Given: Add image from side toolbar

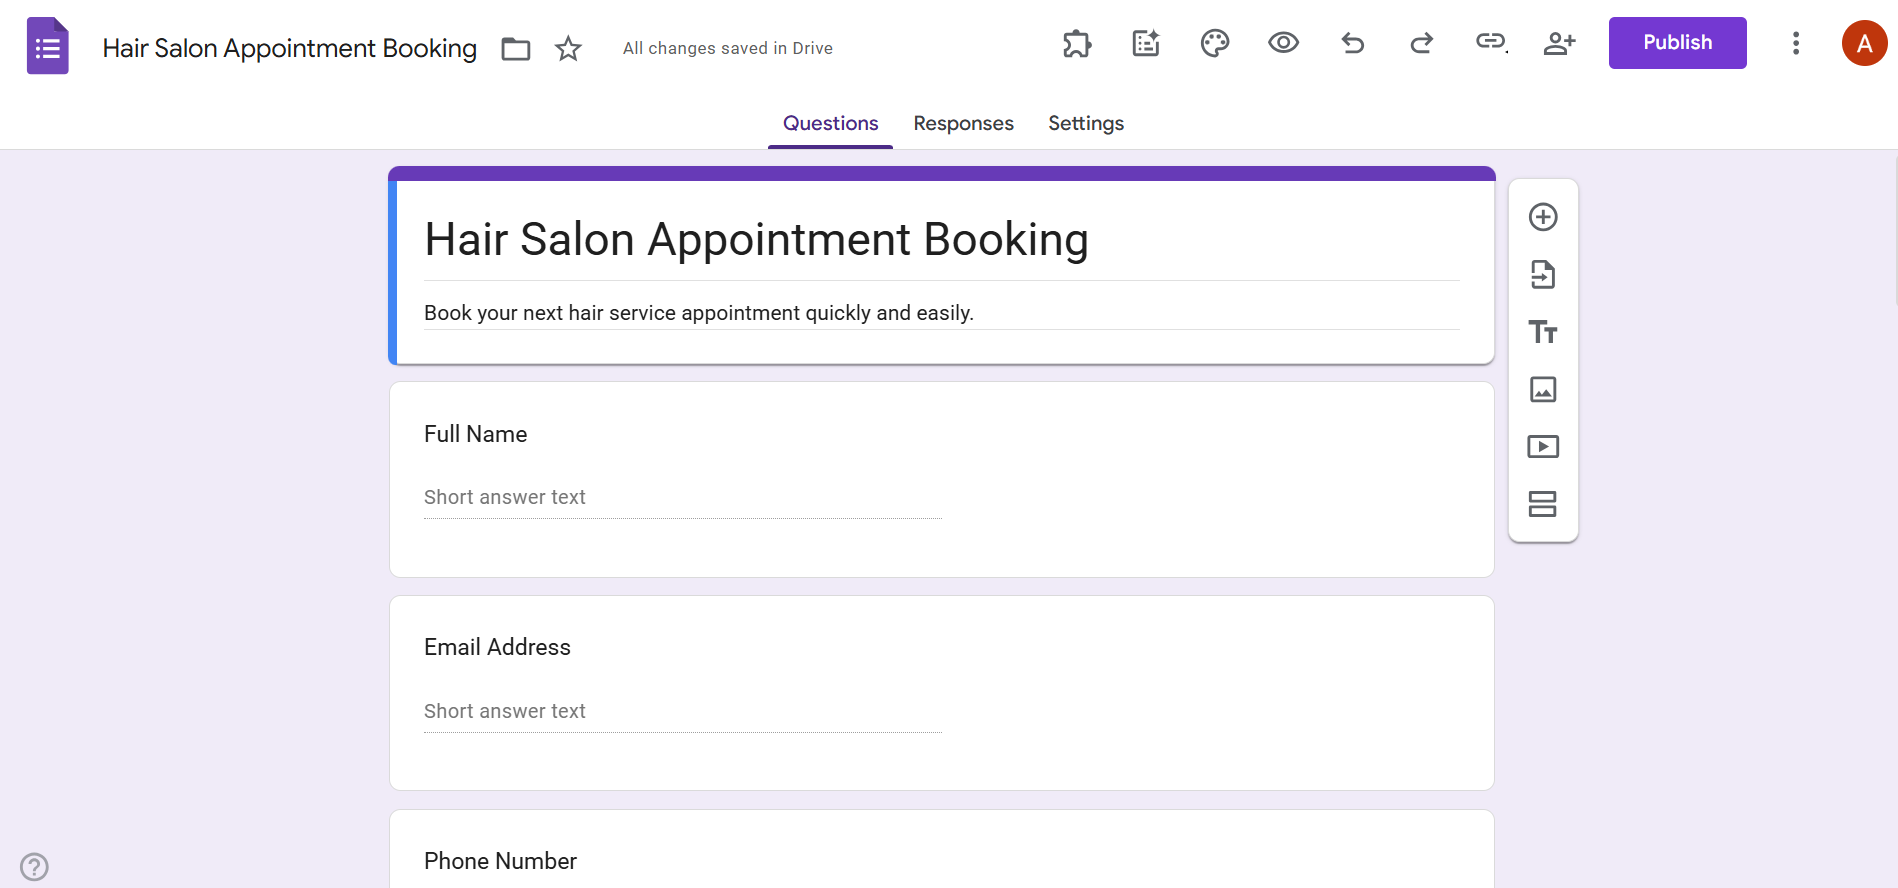Looking at the screenshot, I should click(1543, 389).
